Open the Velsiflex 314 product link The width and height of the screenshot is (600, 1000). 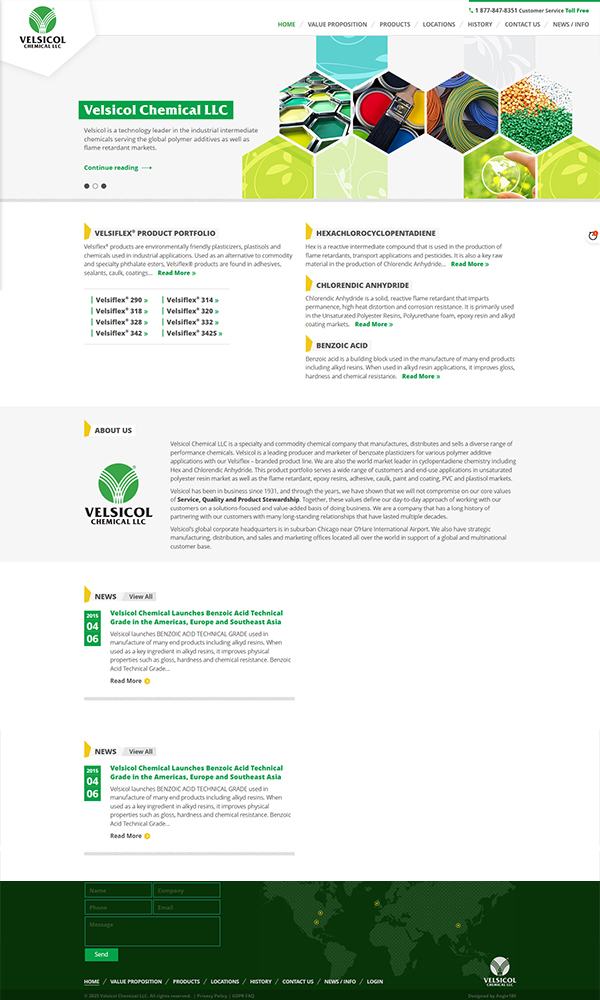click(x=193, y=300)
